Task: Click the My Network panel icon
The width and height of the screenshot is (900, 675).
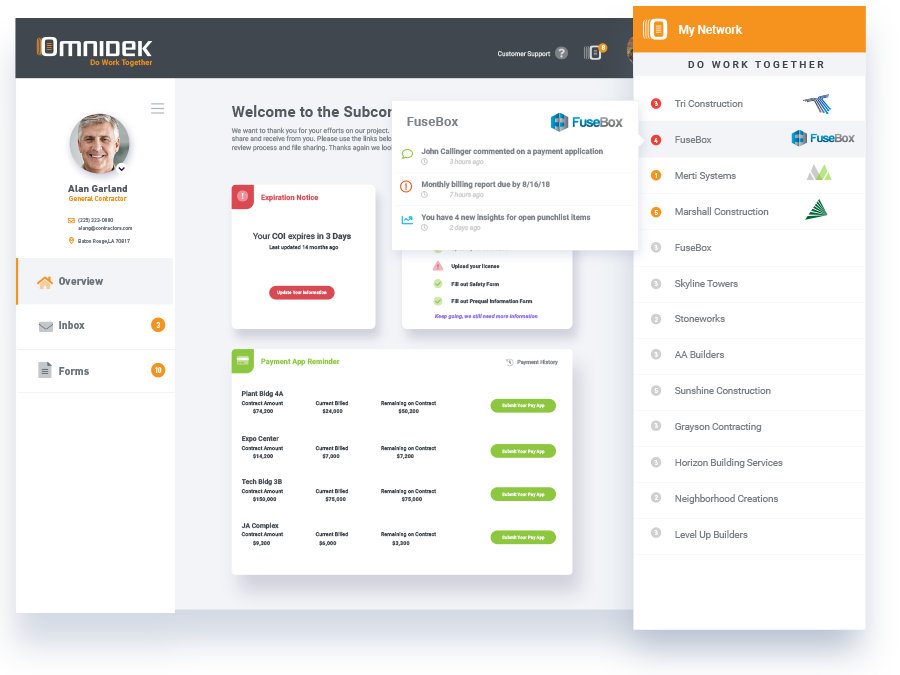Action: click(655, 29)
